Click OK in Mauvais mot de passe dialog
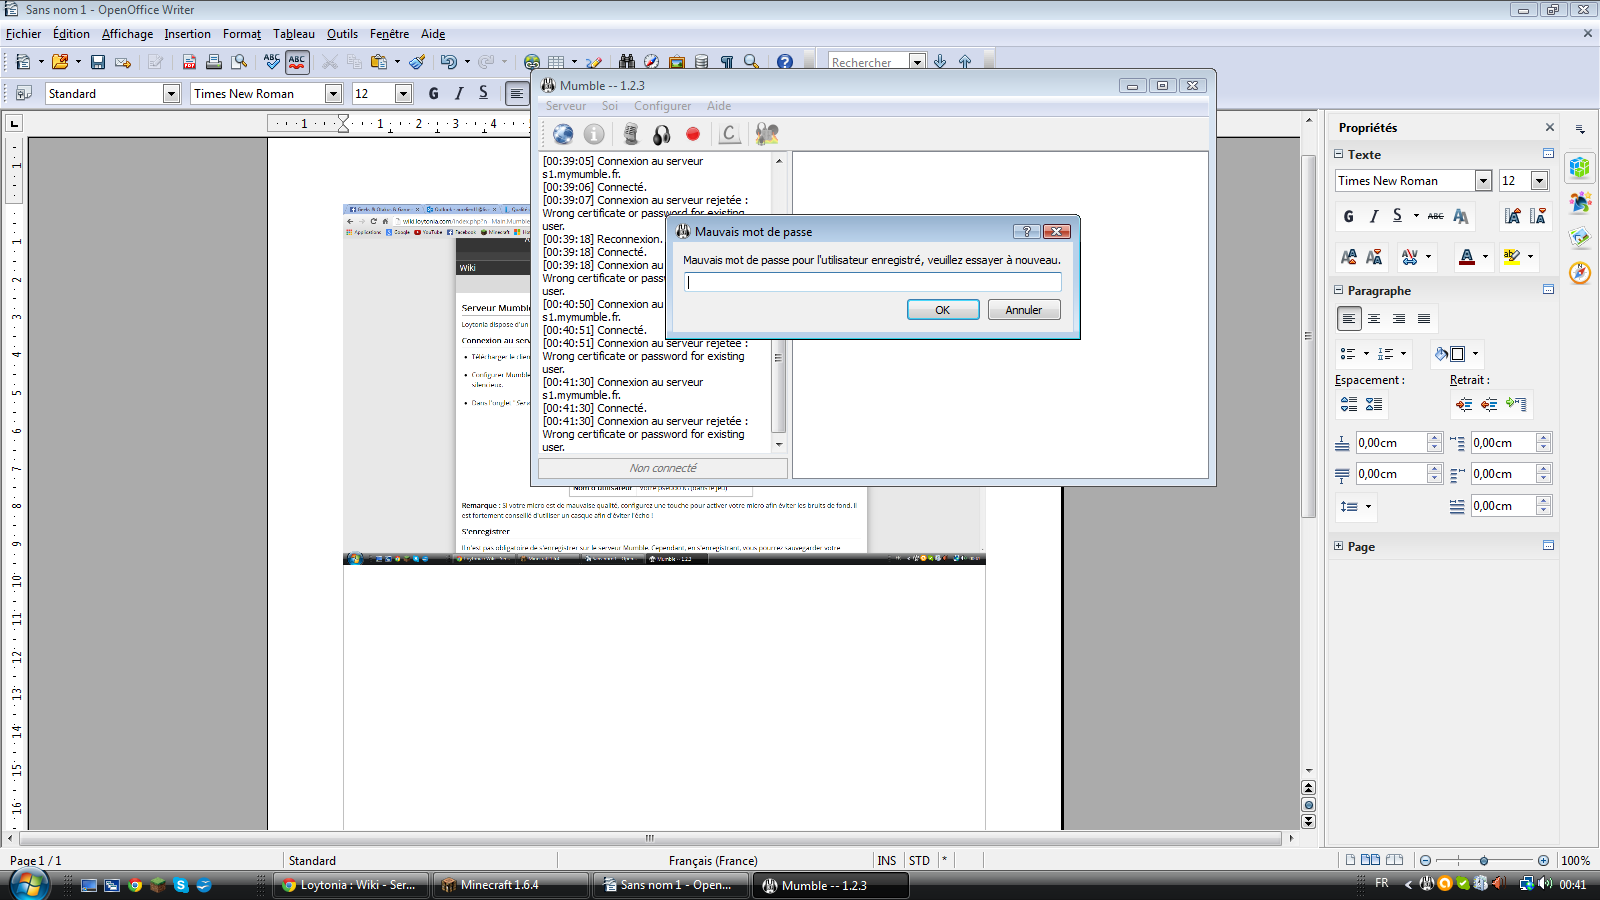1600x900 pixels. click(942, 310)
